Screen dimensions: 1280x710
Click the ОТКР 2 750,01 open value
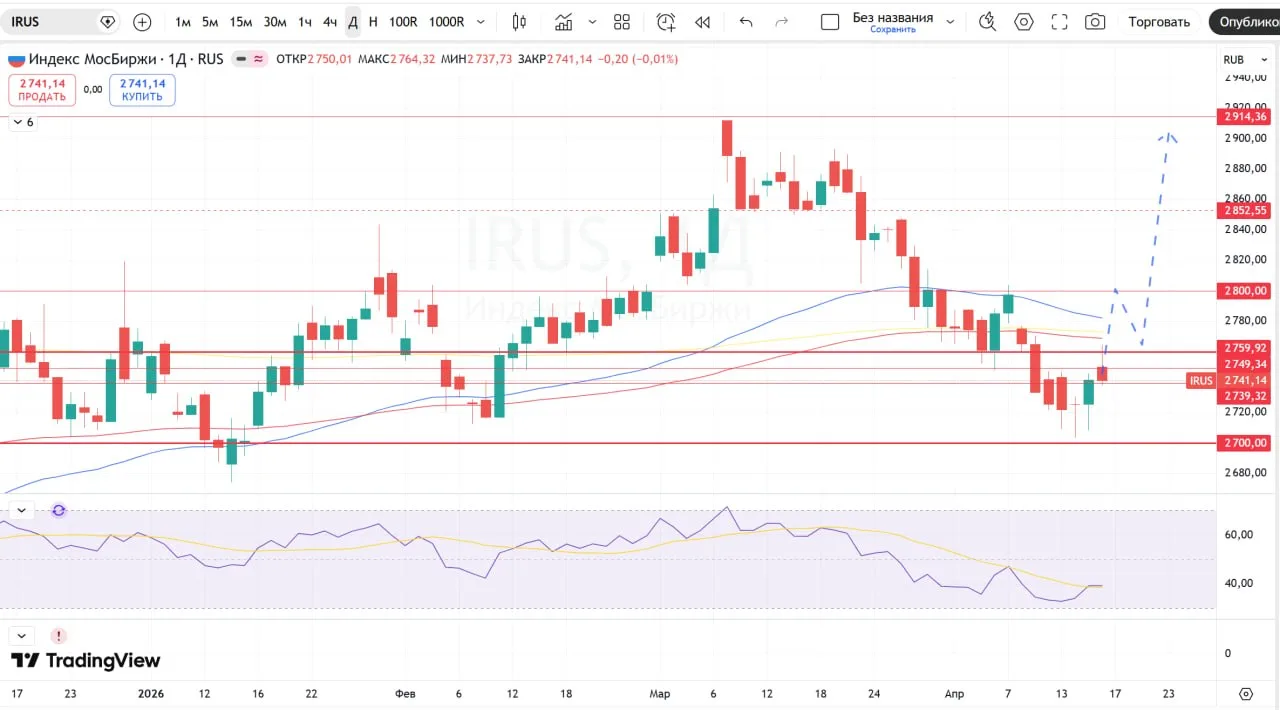tap(314, 59)
